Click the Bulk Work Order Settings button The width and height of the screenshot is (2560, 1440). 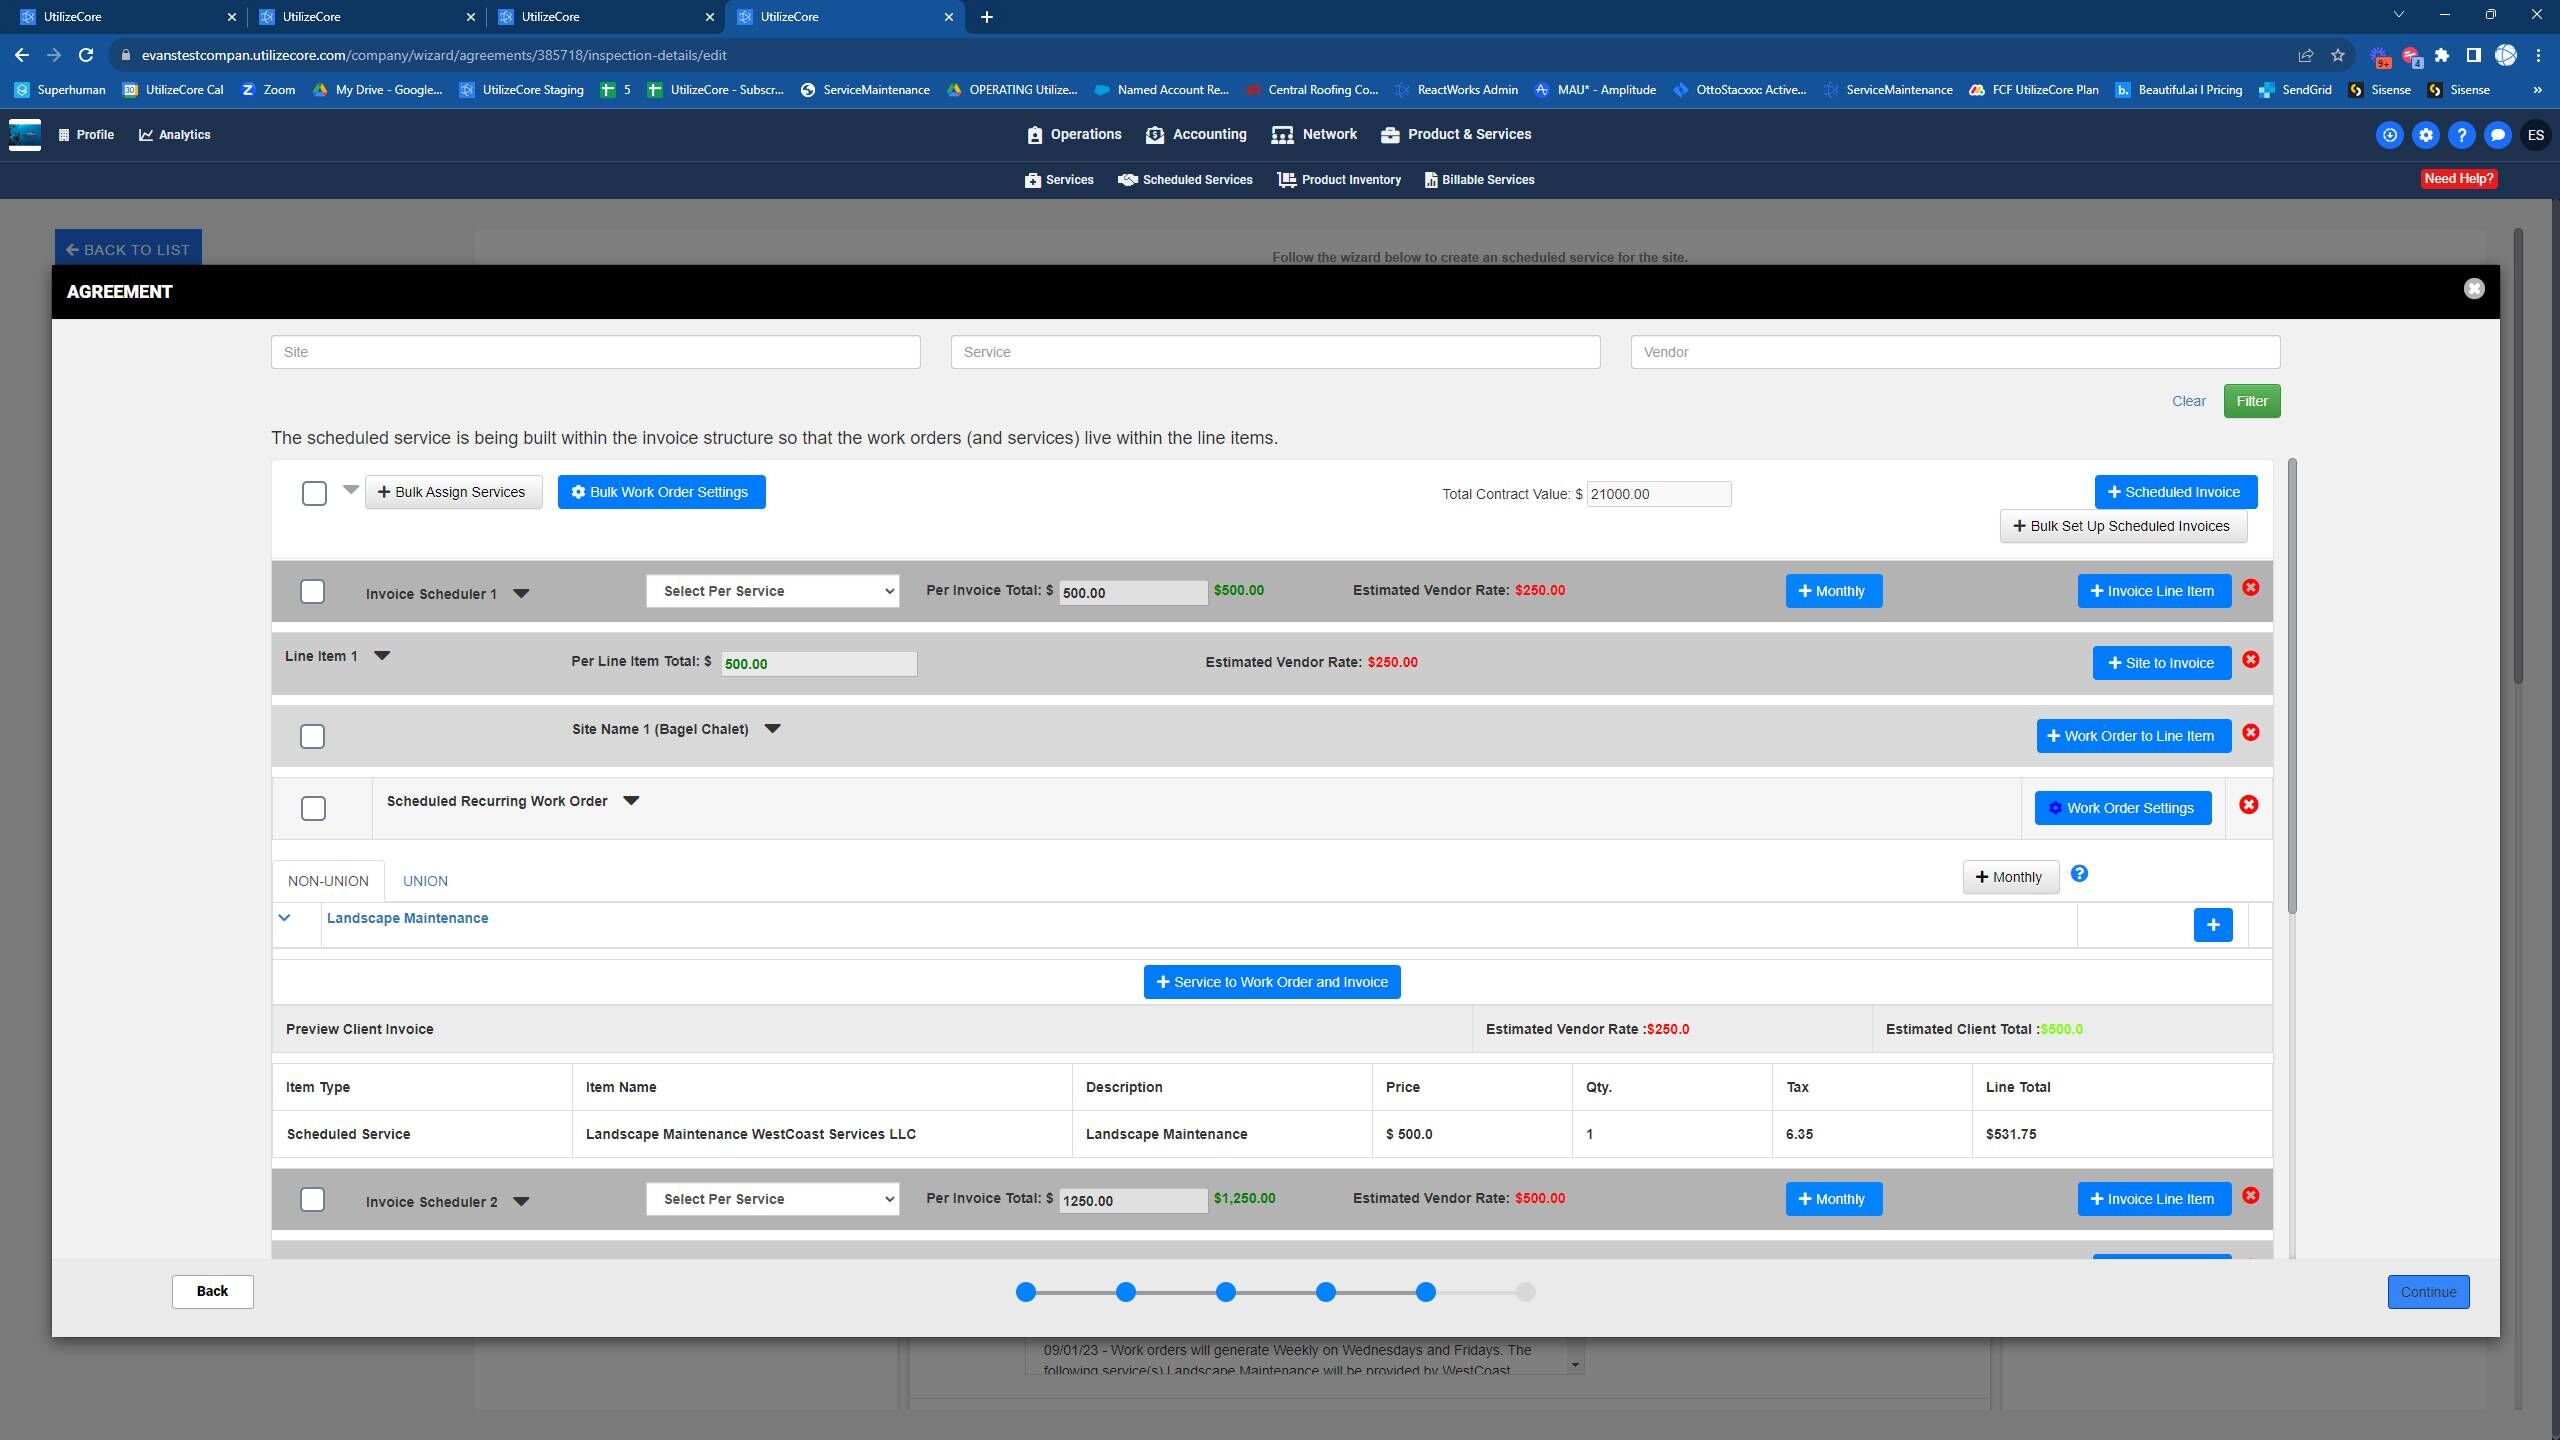tap(661, 492)
